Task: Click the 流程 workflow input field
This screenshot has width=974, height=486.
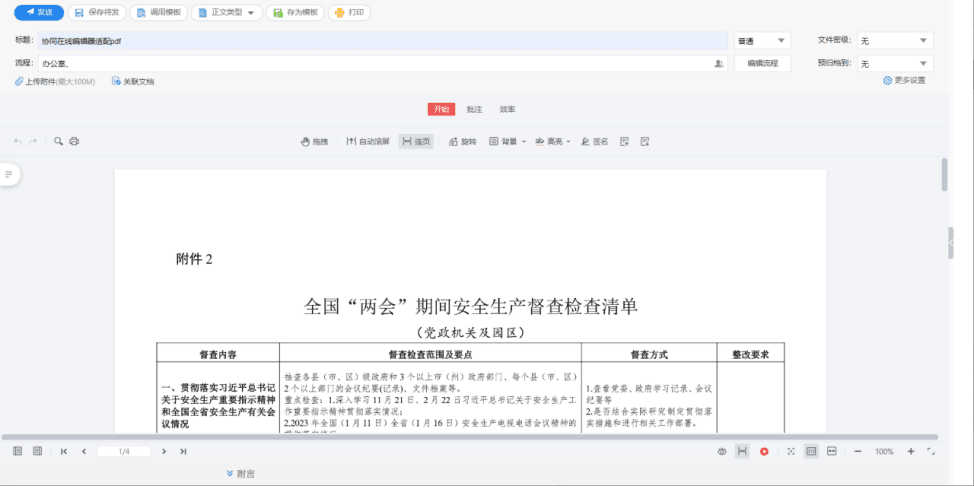Action: tap(383, 63)
